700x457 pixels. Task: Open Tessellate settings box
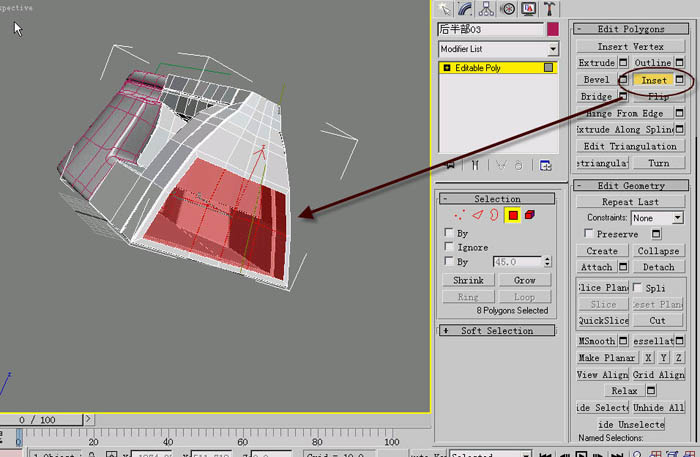679,341
